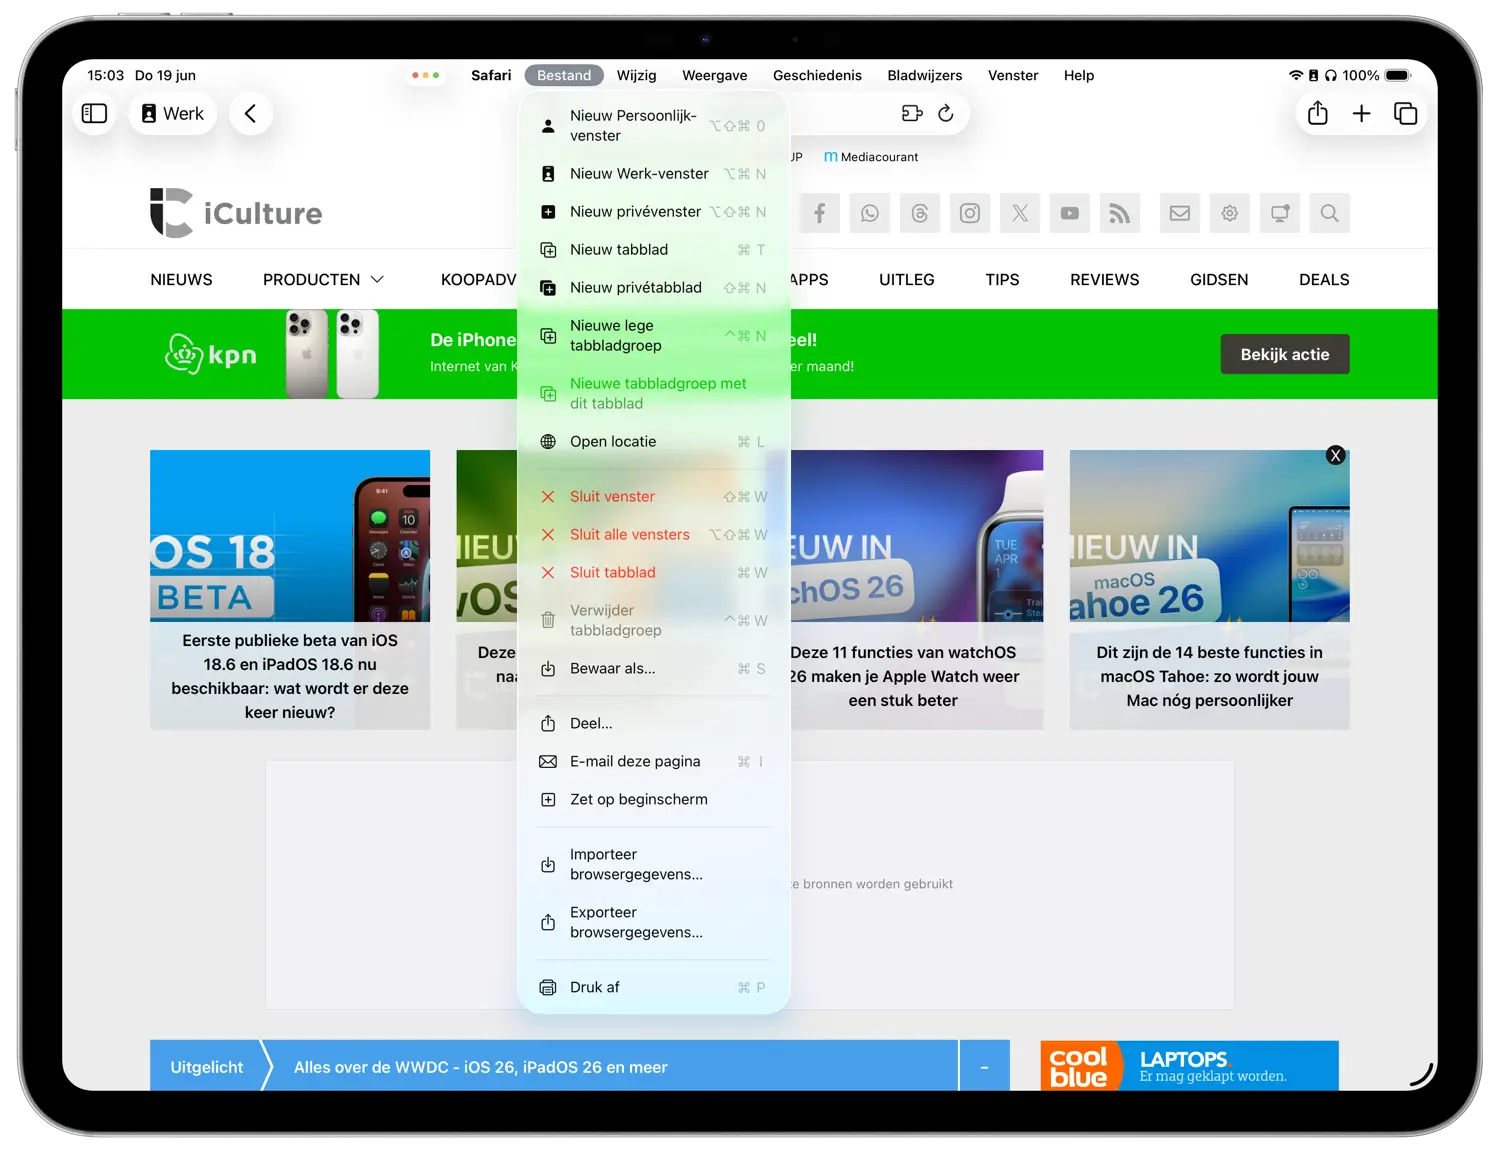Choose Deel... in the menu
Image resolution: width=1500 pixels, height=1150 pixels.
(654, 724)
